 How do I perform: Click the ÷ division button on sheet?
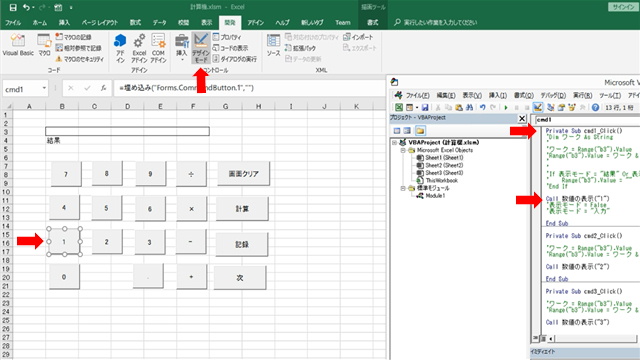[x=191, y=174]
